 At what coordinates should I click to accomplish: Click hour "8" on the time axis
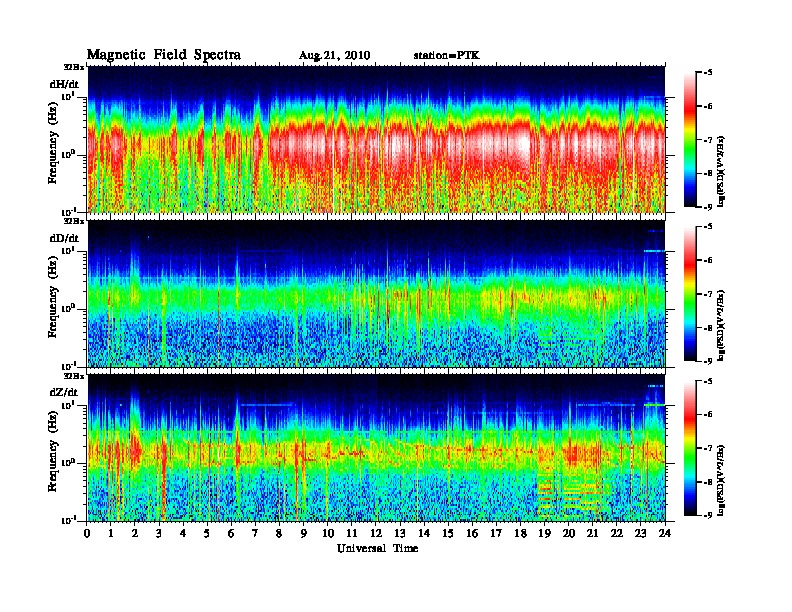tap(279, 533)
